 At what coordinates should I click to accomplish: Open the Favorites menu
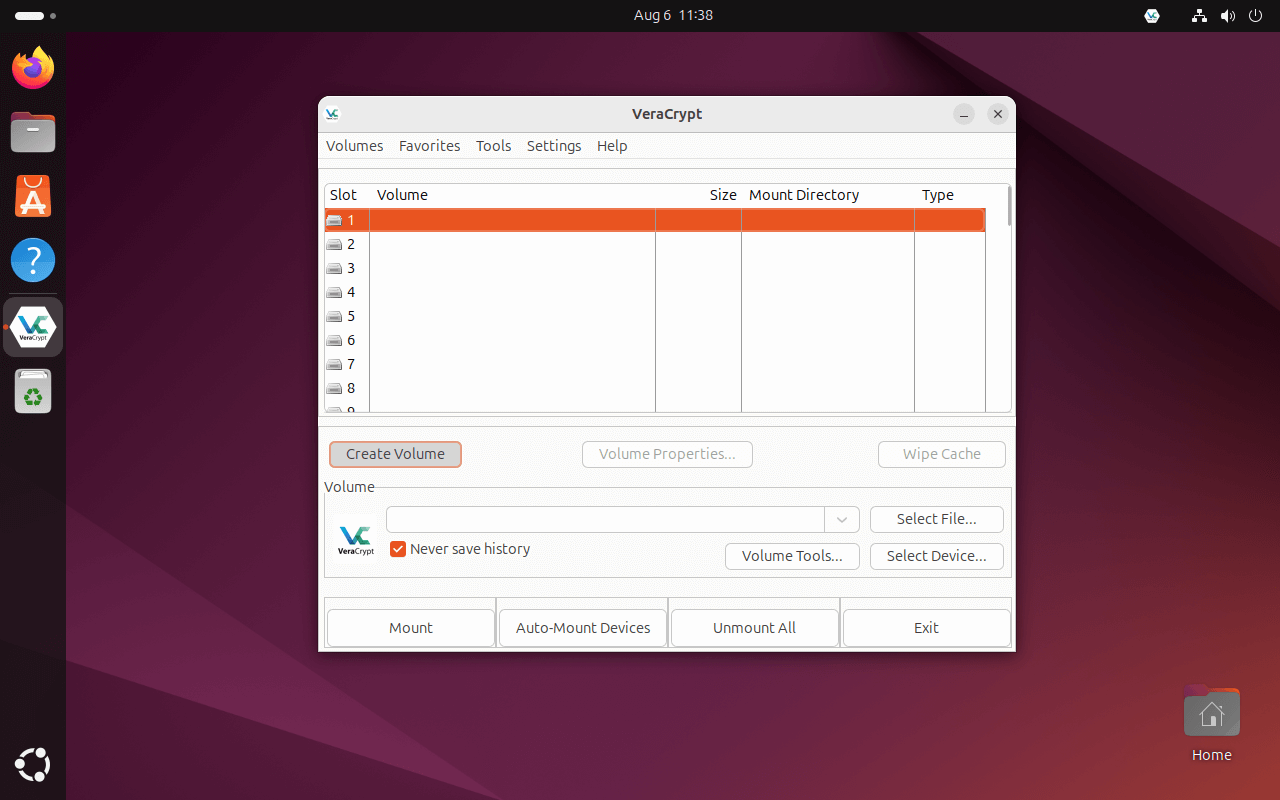pos(430,146)
